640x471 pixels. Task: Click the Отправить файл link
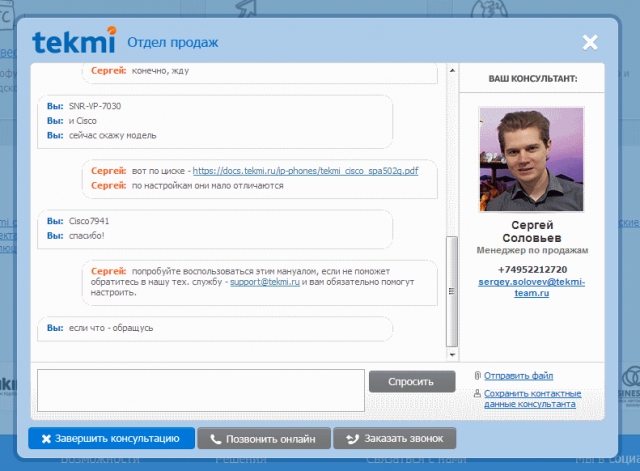(518, 376)
